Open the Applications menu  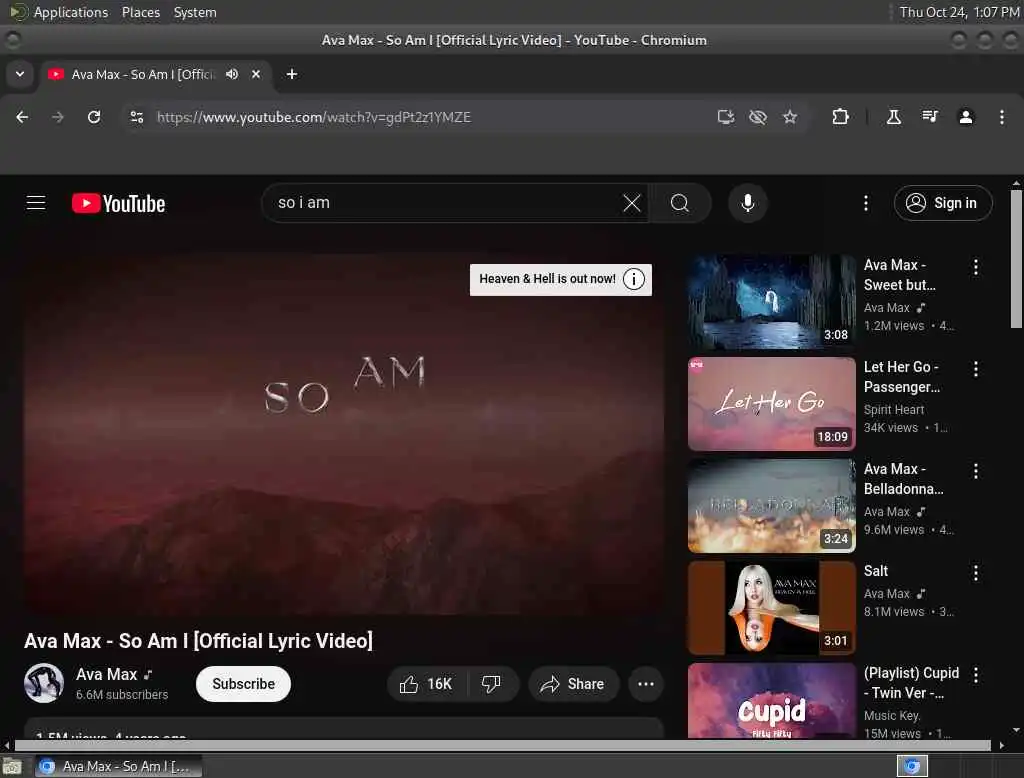pyautogui.click(x=71, y=12)
